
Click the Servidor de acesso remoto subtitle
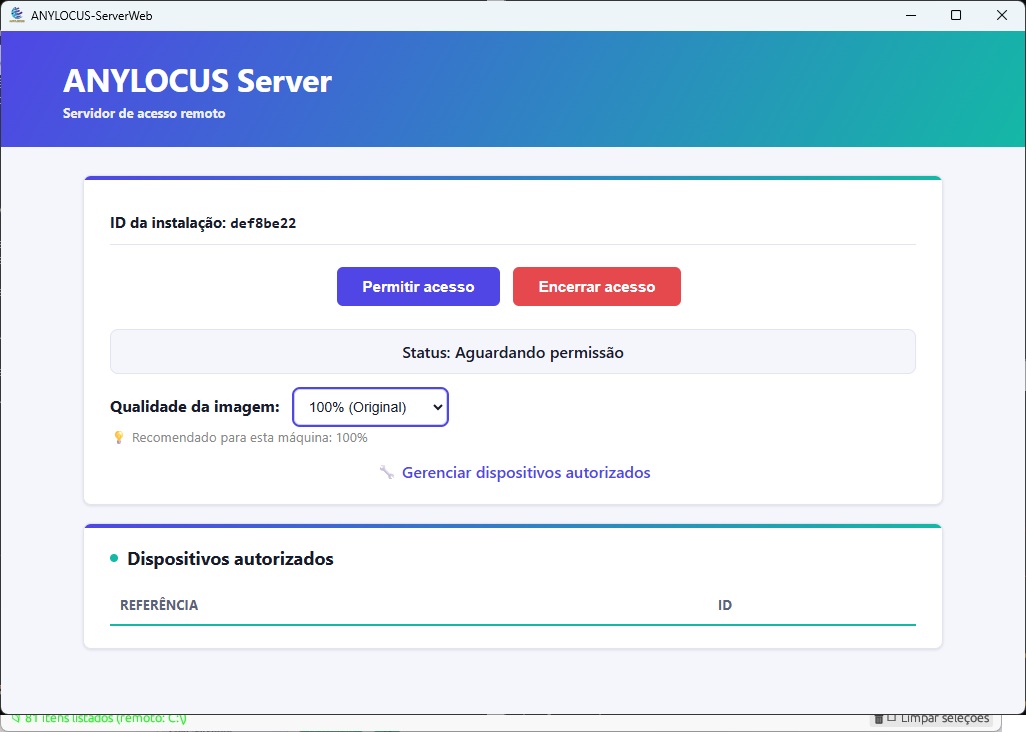click(144, 114)
